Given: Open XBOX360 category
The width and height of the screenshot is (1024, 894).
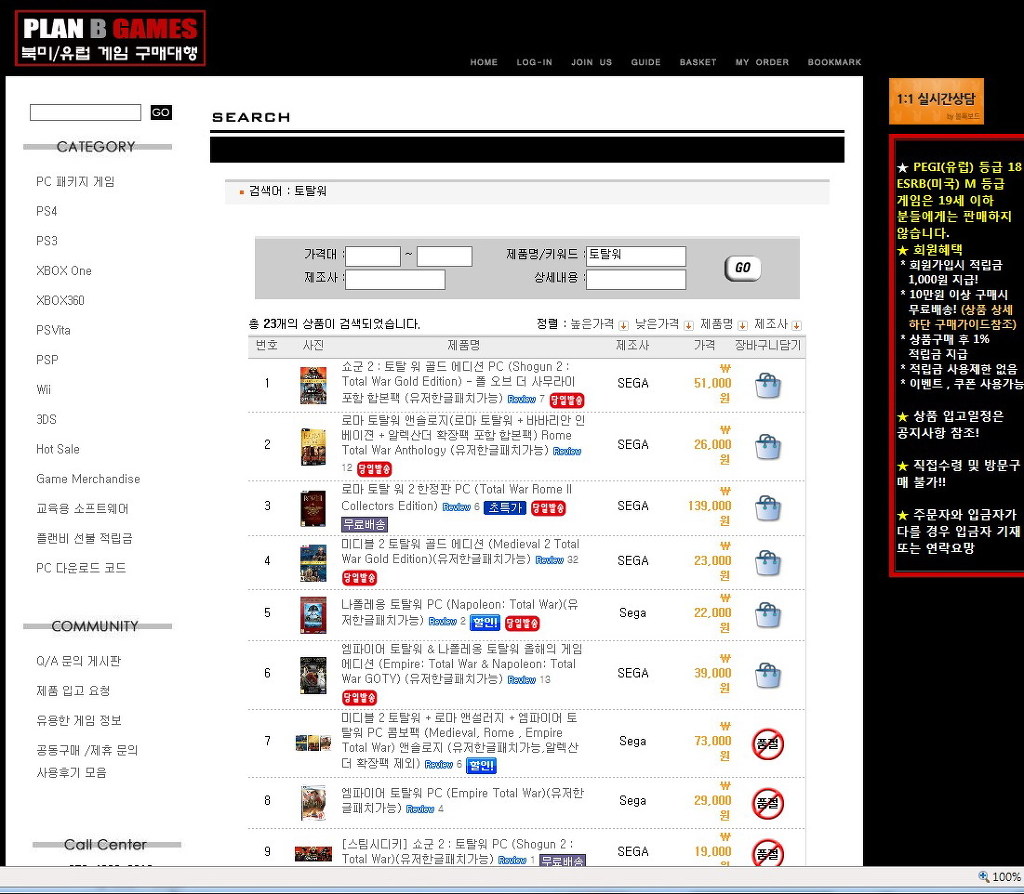Looking at the screenshot, I should (x=60, y=300).
